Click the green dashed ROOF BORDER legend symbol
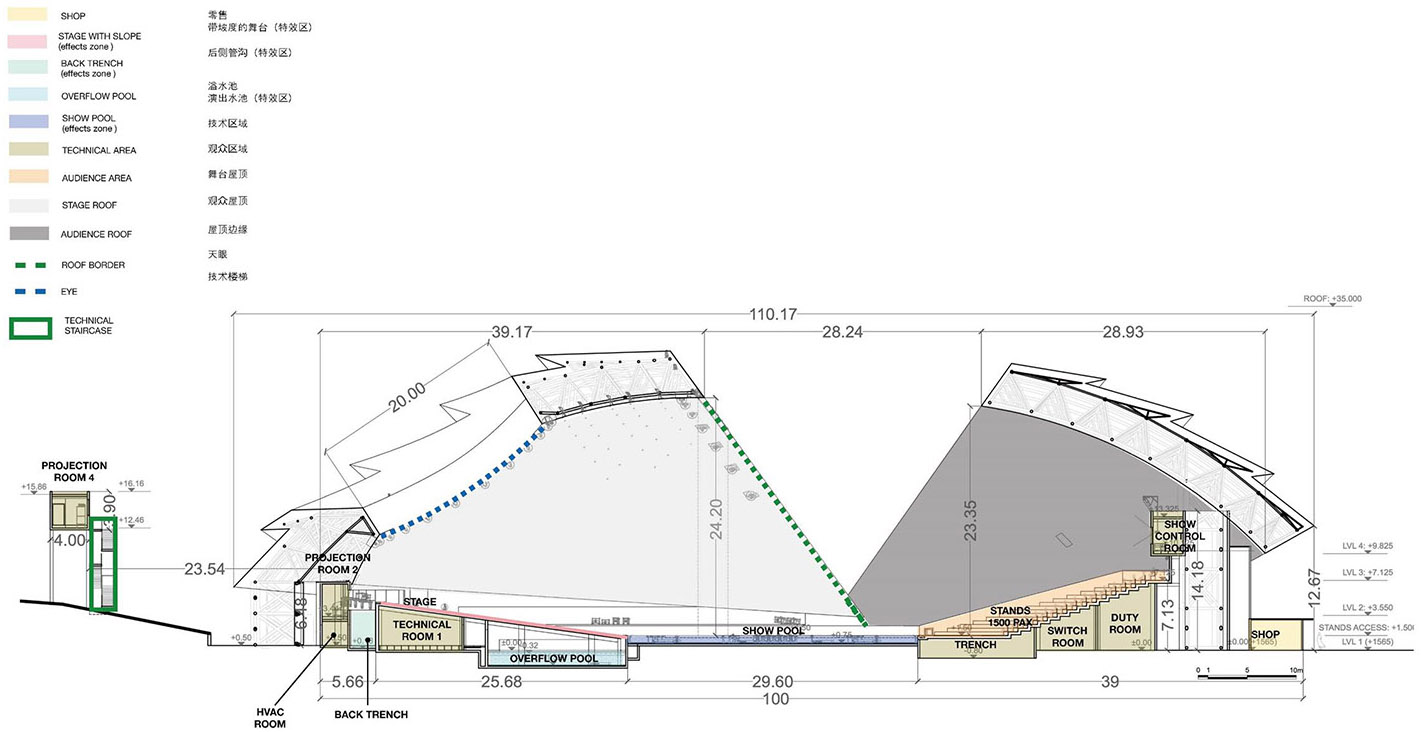The image size is (1421, 732). (29, 265)
